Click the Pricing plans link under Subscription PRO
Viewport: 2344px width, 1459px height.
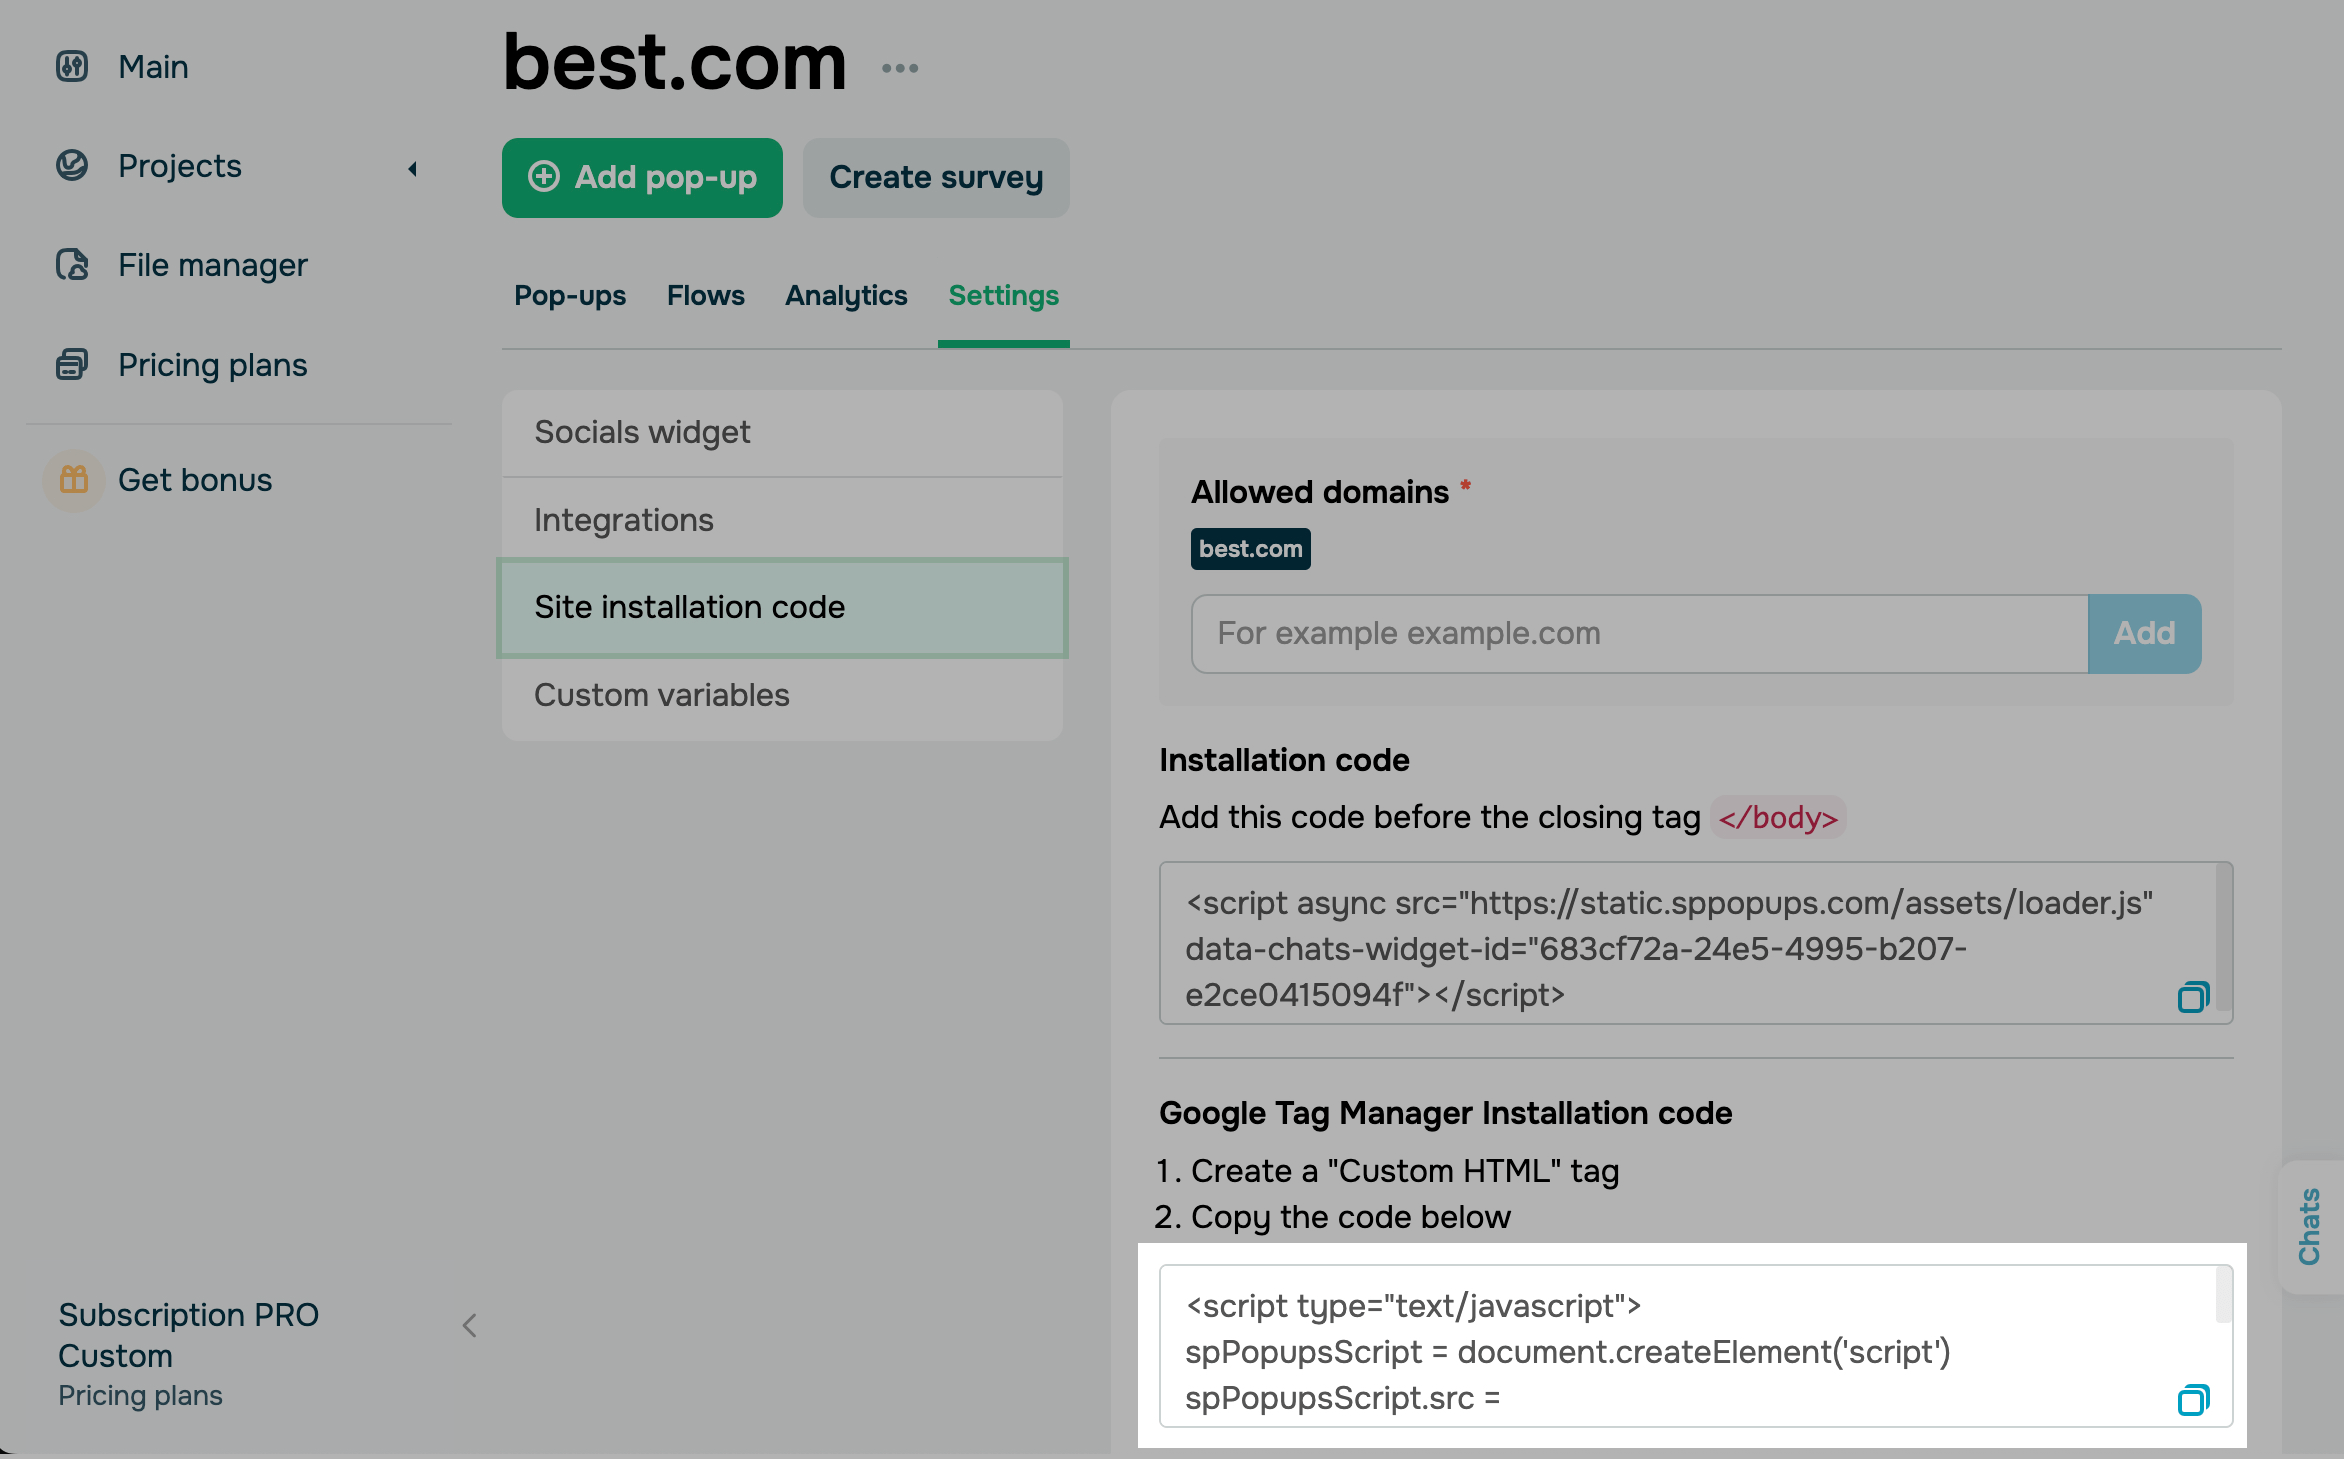click(140, 1396)
